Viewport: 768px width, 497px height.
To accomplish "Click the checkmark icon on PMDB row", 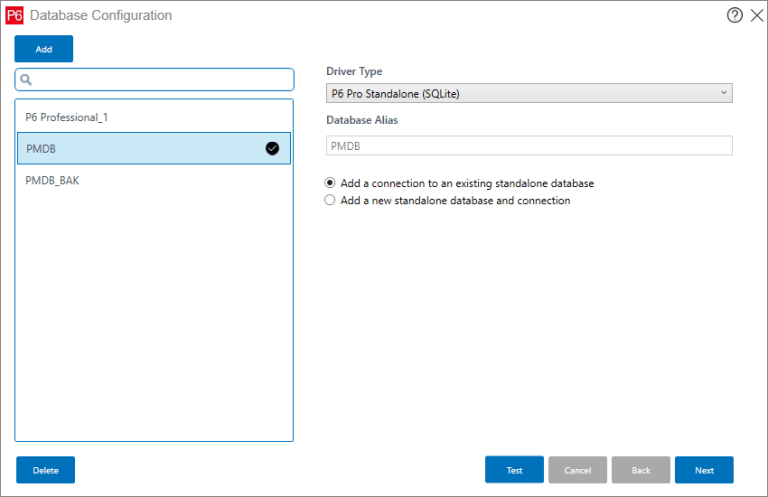I will tap(272, 148).
